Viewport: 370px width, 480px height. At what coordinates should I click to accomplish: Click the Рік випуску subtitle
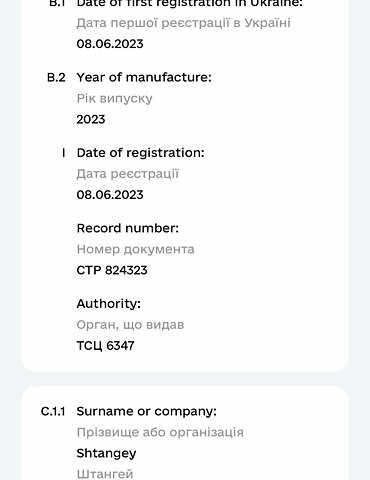coord(114,99)
